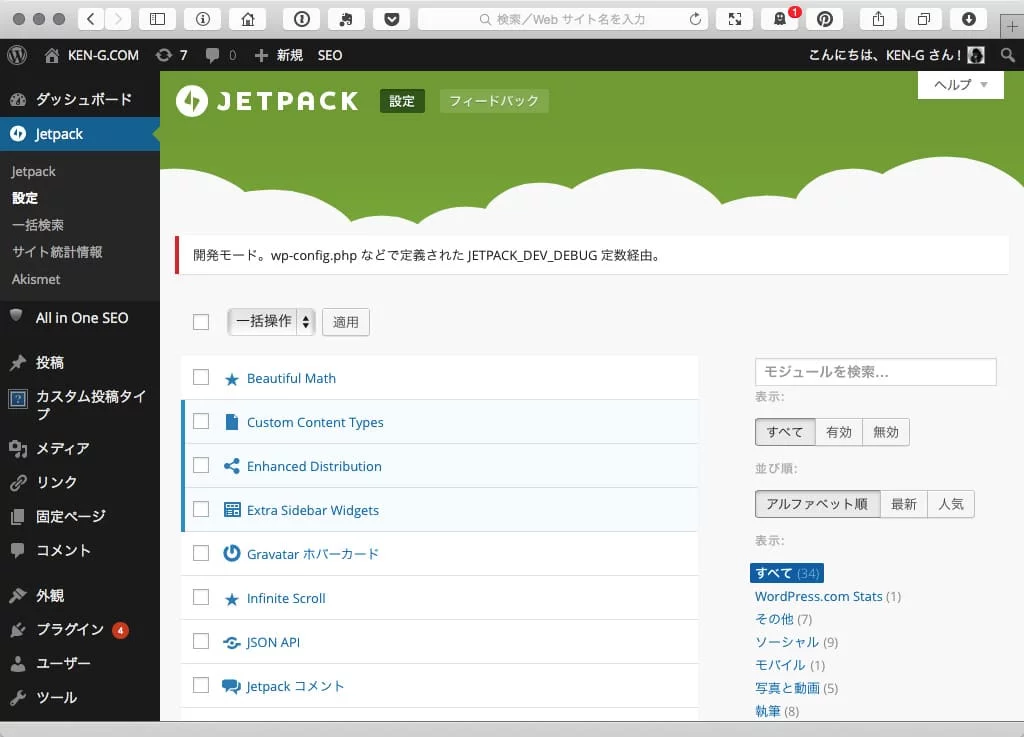Open the KEN-G.COM site home icon
Image resolution: width=1024 pixels, height=737 pixels.
52,55
